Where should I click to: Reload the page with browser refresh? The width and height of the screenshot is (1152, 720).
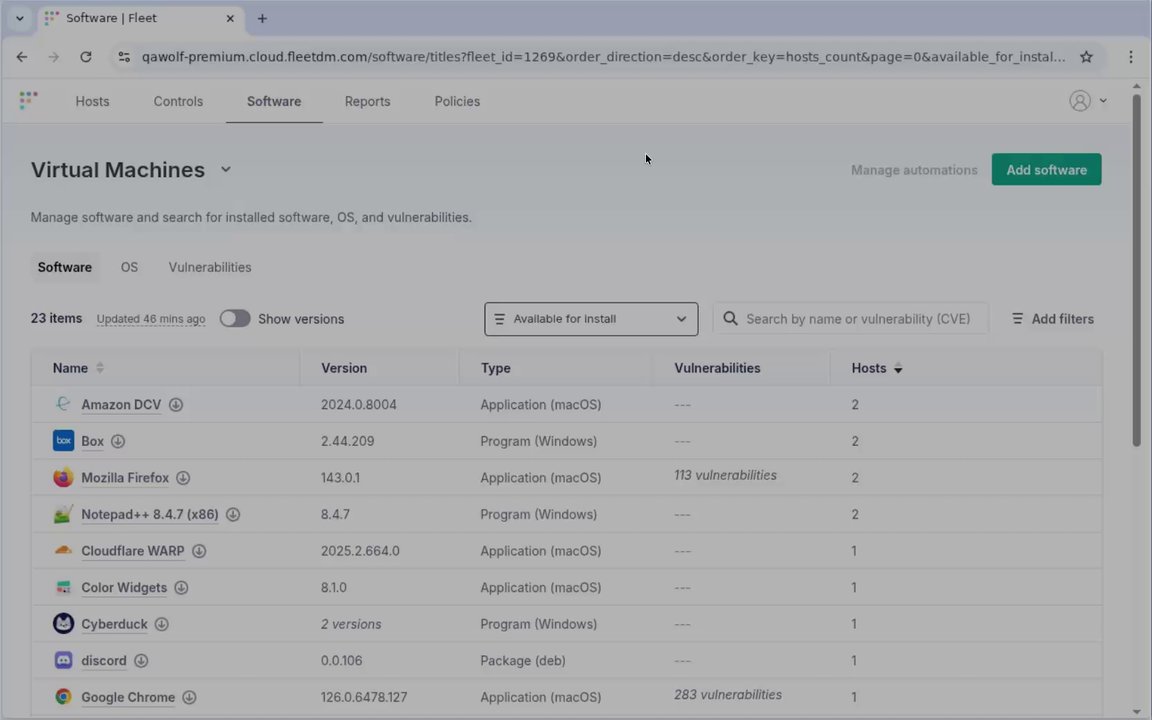86,57
